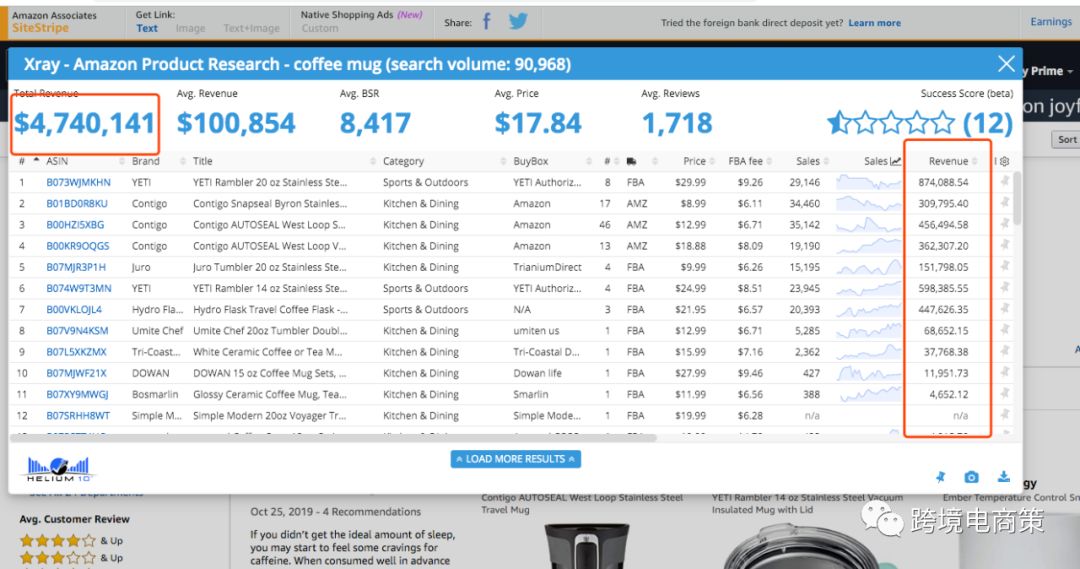The height and width of the screenshot is (569, 1080).
Task: Close the Xray product research popup
Action: (x=1006, y=64)
